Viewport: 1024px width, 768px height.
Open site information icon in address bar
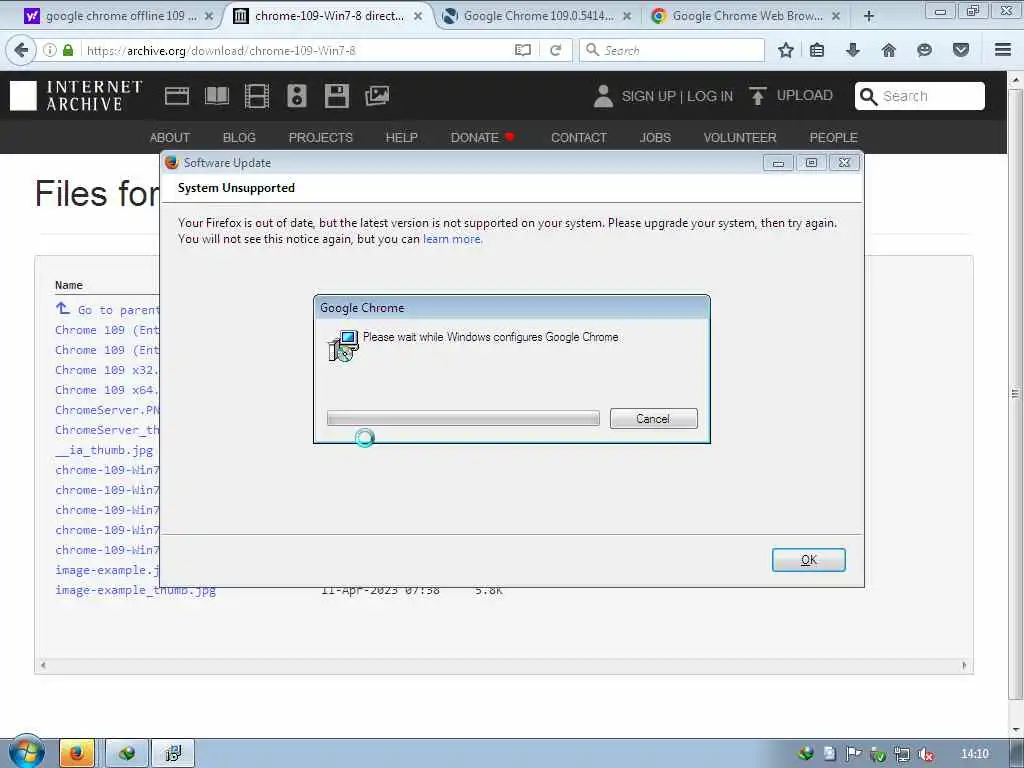pos(50,50)
